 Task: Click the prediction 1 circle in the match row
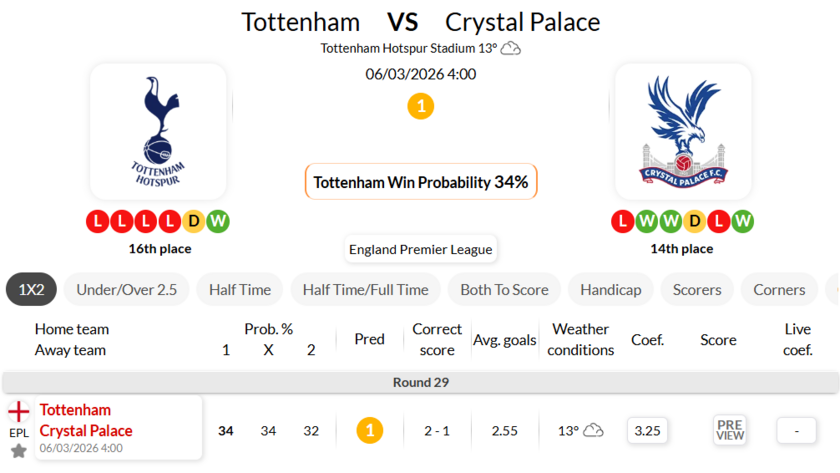coord(369,430)
